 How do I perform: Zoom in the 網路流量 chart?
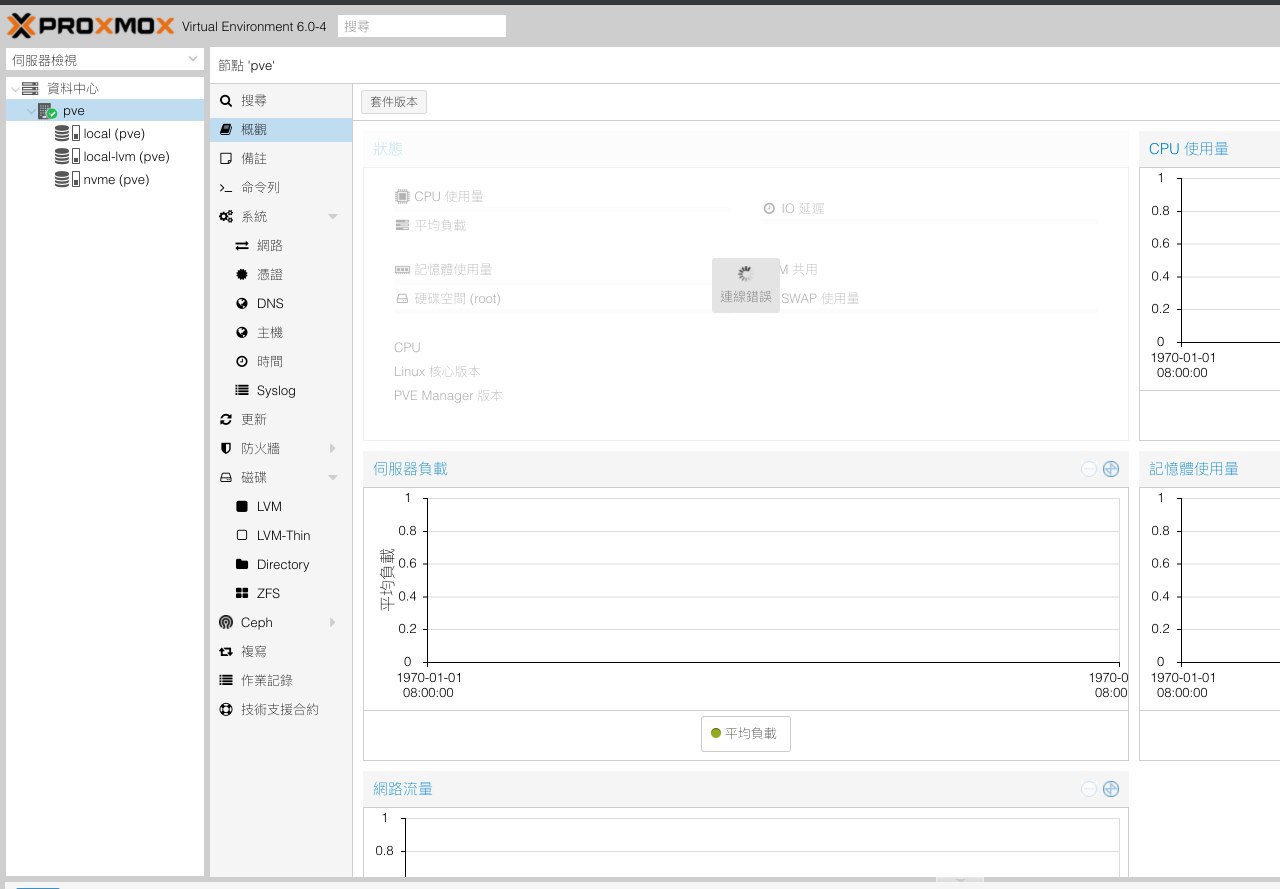tap(1111, 789)
